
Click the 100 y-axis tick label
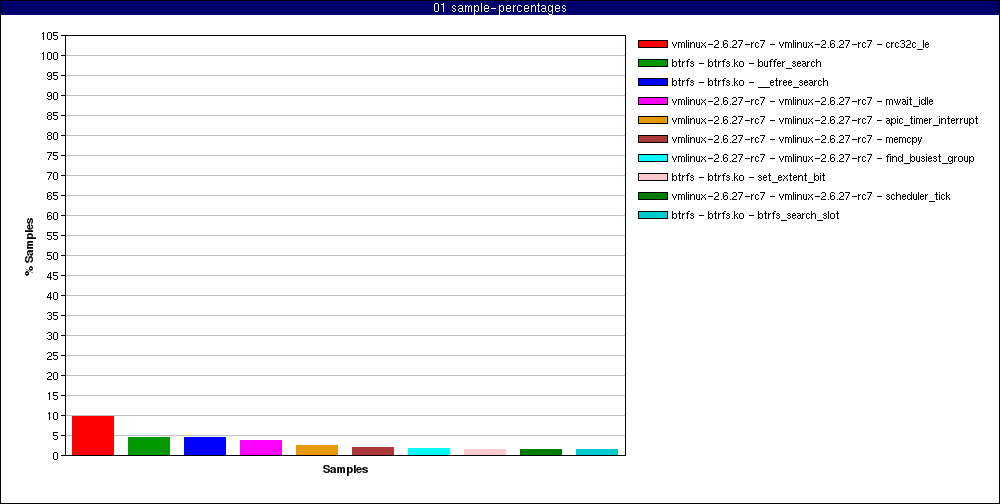pos(52,56)
